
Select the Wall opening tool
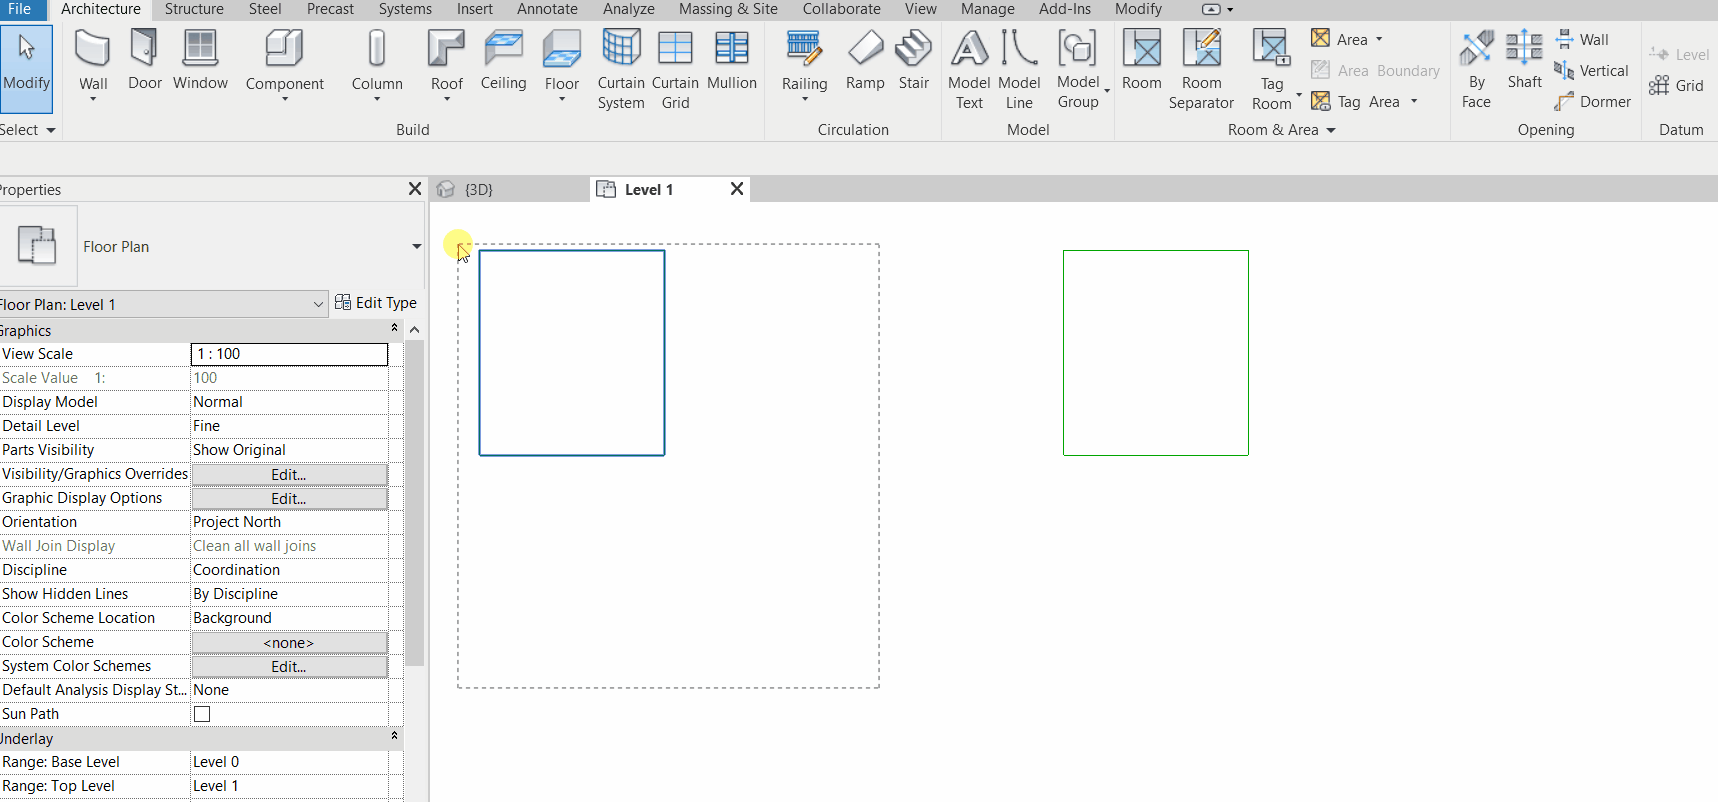click(x=1582, y=40)
